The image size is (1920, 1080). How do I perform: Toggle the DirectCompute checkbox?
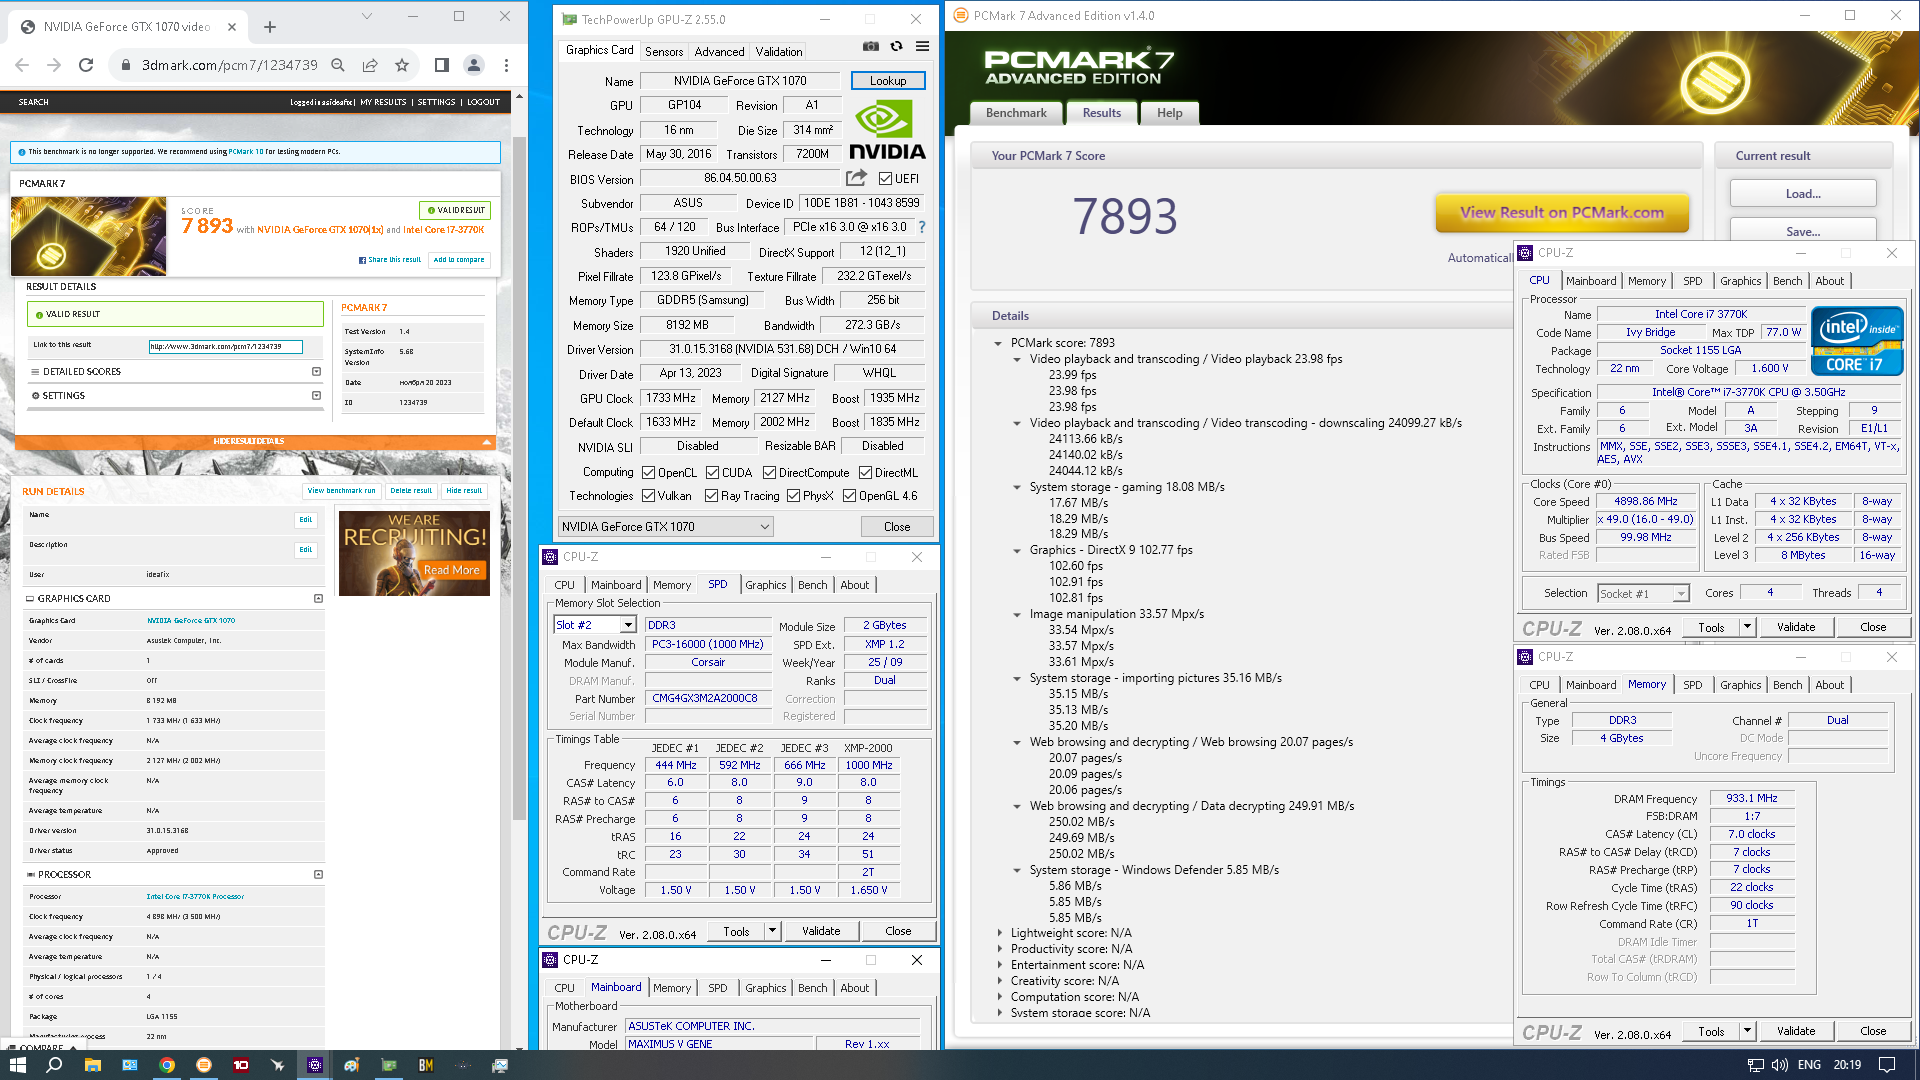tap(769, 473)
